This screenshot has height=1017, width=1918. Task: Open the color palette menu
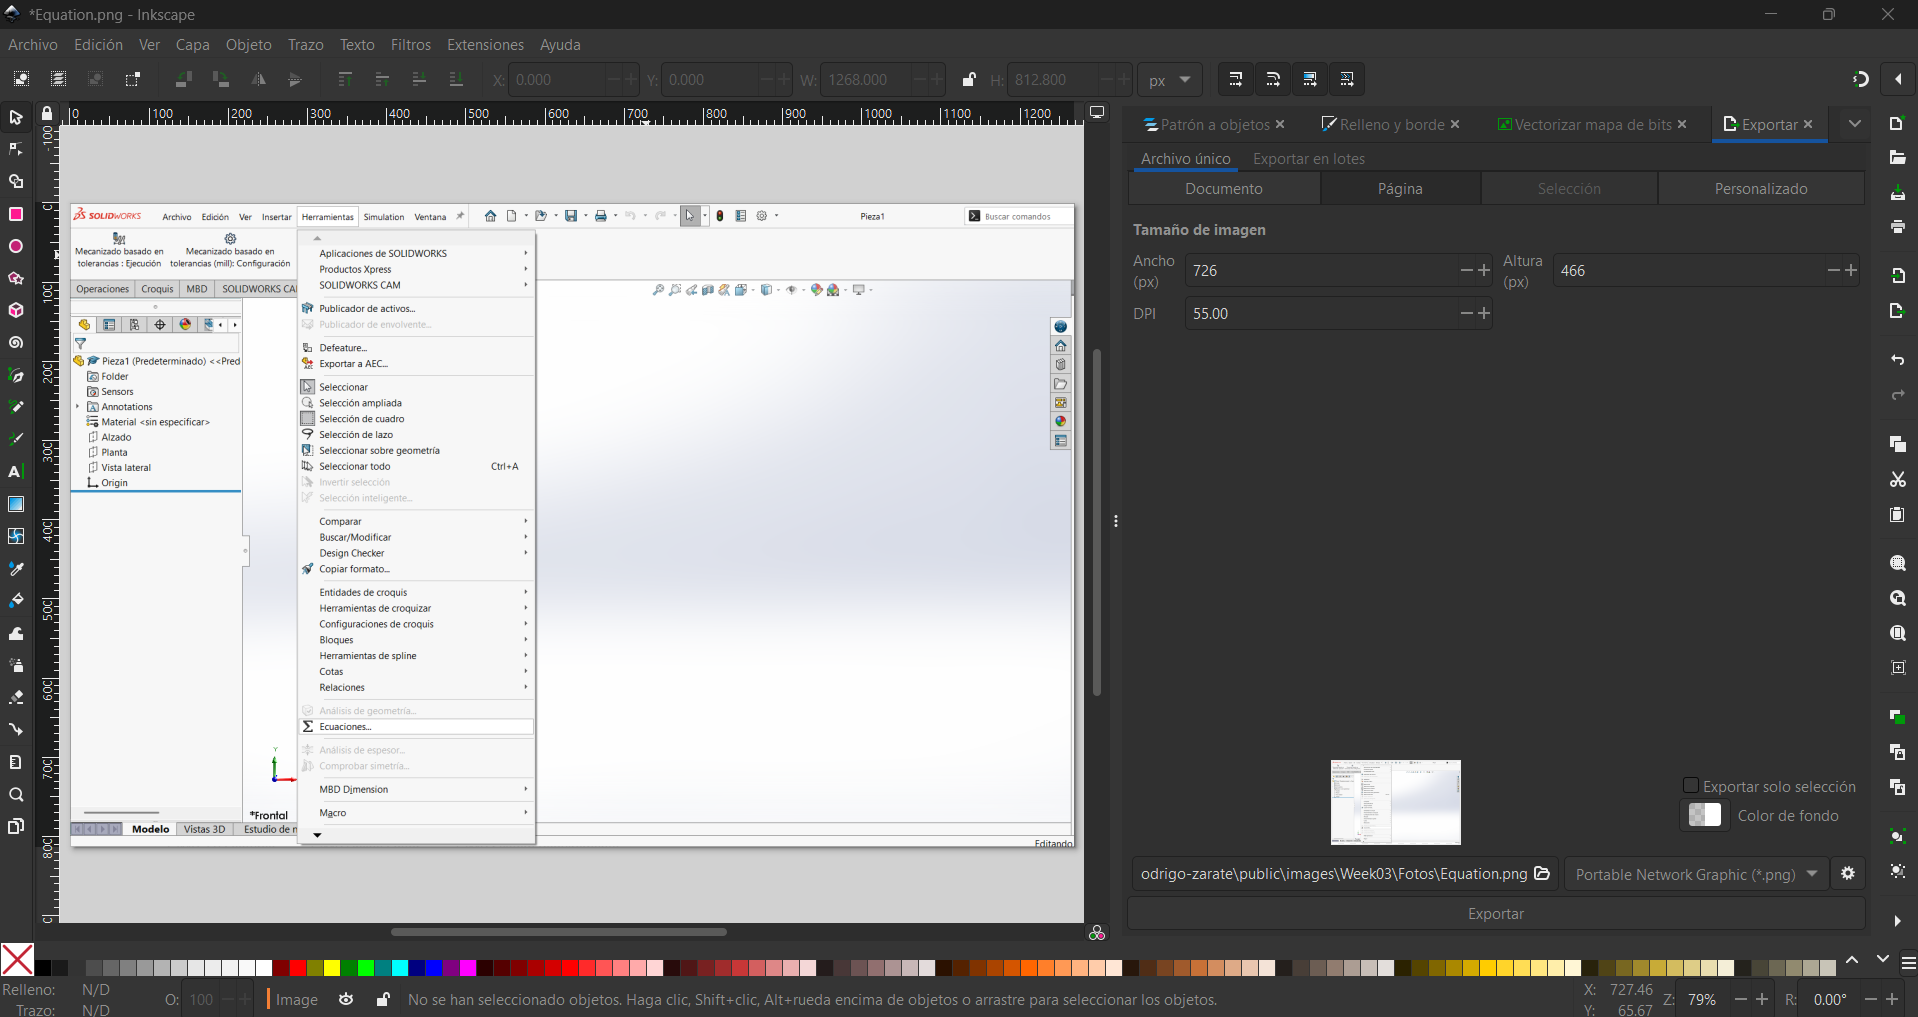tap(1908, 962)
